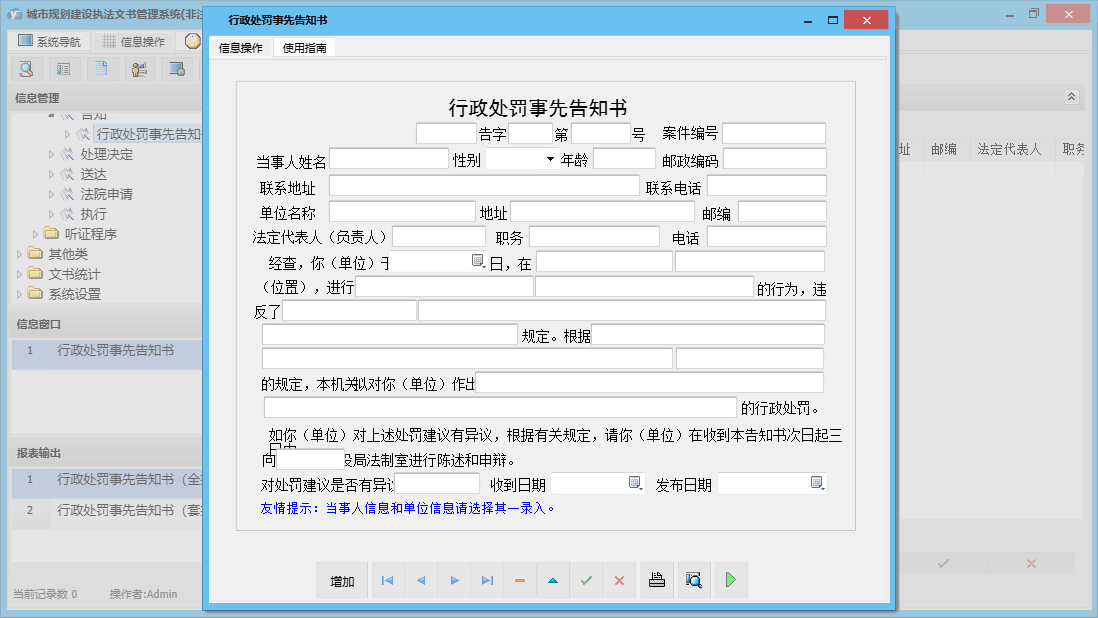Select the magnifier search tool in the toolbar
The height and width of the screenshot is (618, 1098).
[x=27, y=68]
